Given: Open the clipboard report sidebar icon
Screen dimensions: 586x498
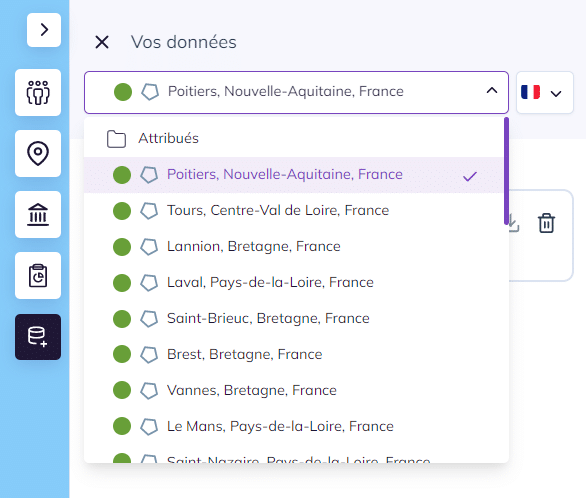Looking at the screenshot, I should point(38,275).
